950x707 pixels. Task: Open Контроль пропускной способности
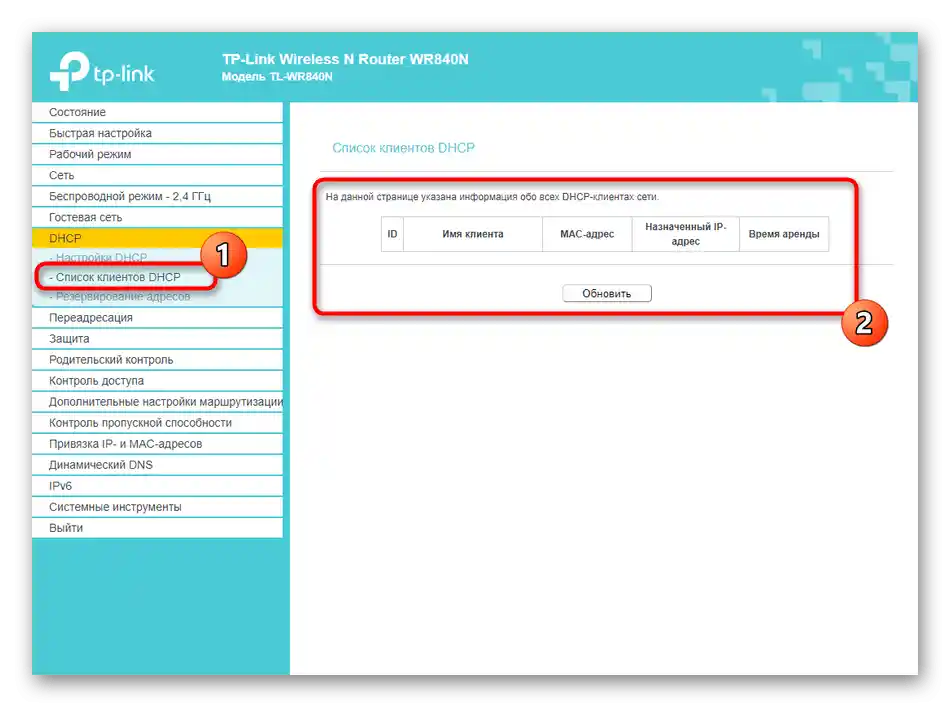click(x=158, y=423)
